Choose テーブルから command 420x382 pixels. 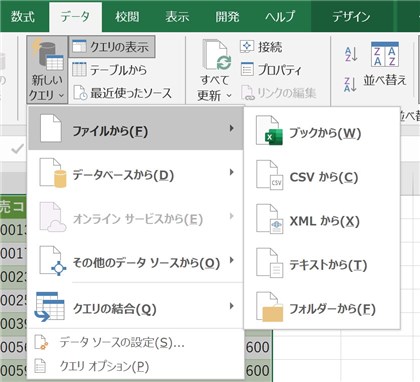tap(118, 70)
